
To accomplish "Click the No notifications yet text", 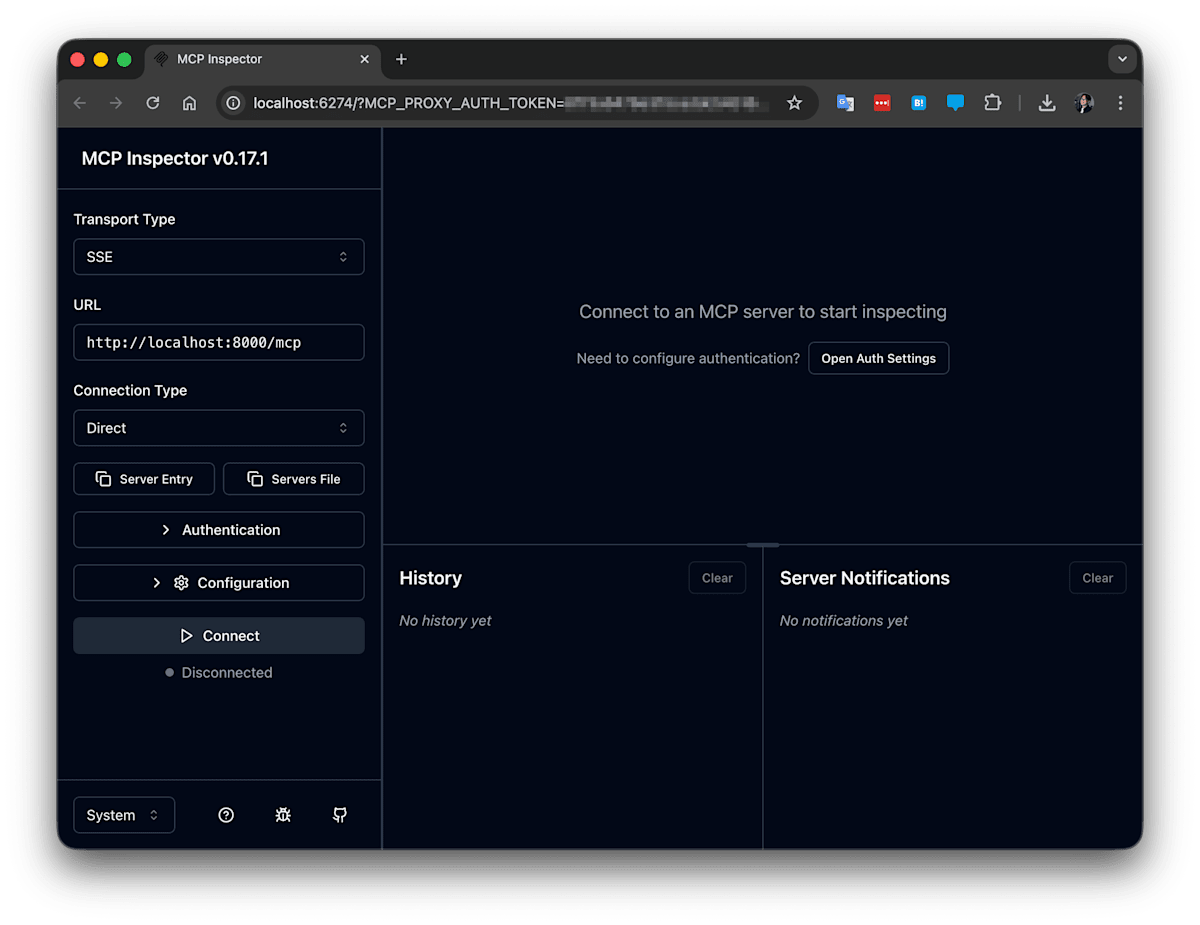I will pos(844,621).
